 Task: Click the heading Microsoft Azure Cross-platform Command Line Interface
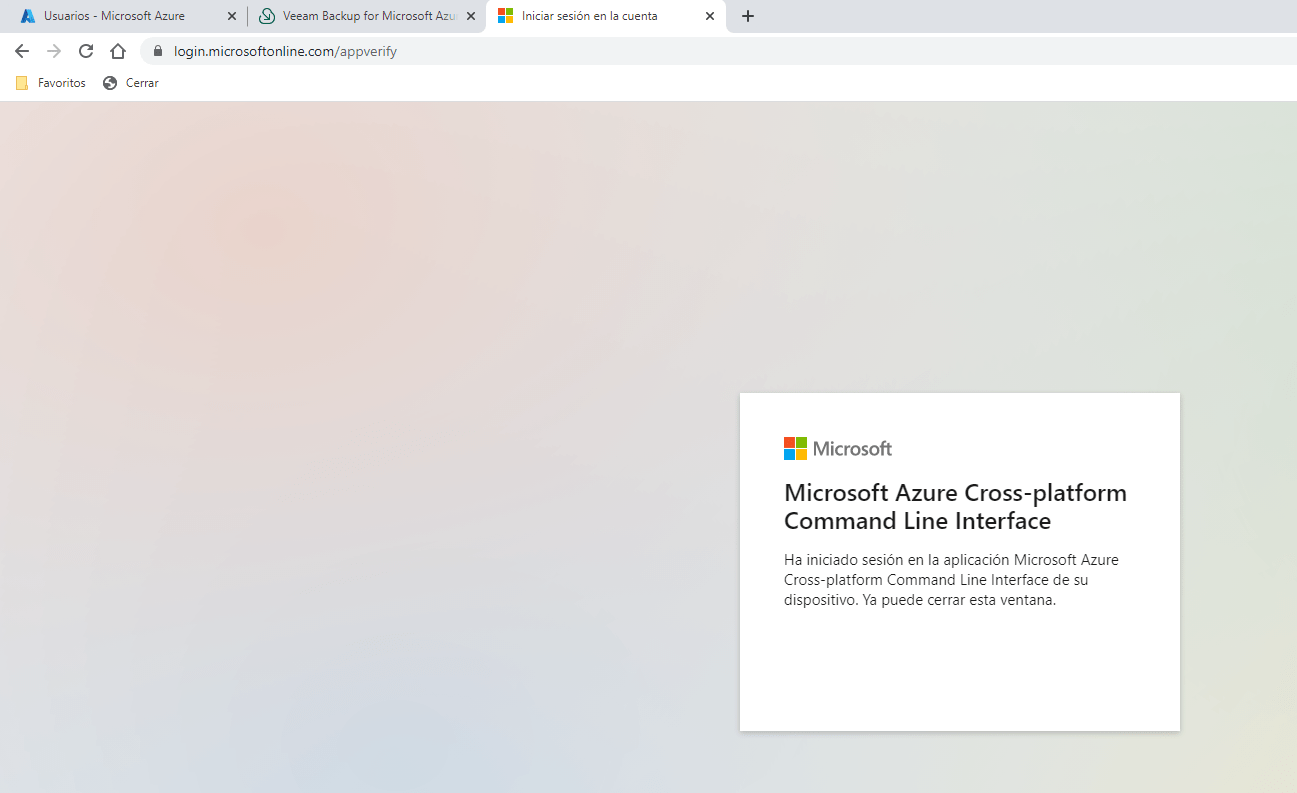pos(955,507)
